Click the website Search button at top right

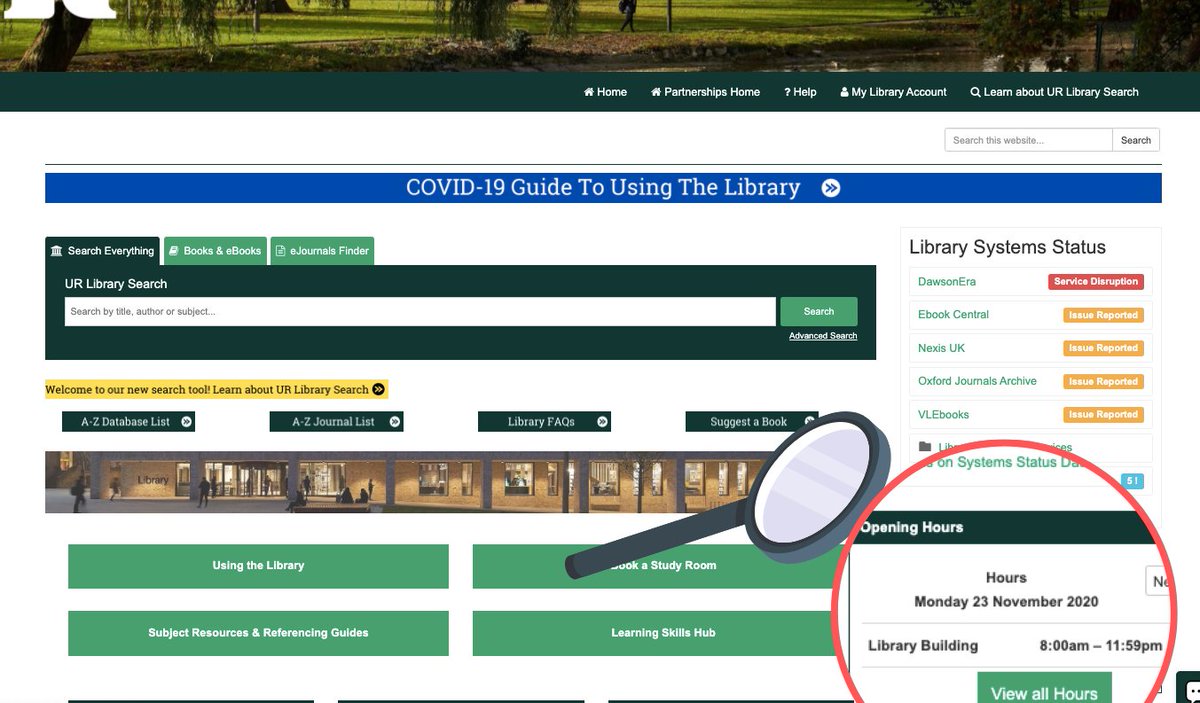click(x=1136, y=140)
